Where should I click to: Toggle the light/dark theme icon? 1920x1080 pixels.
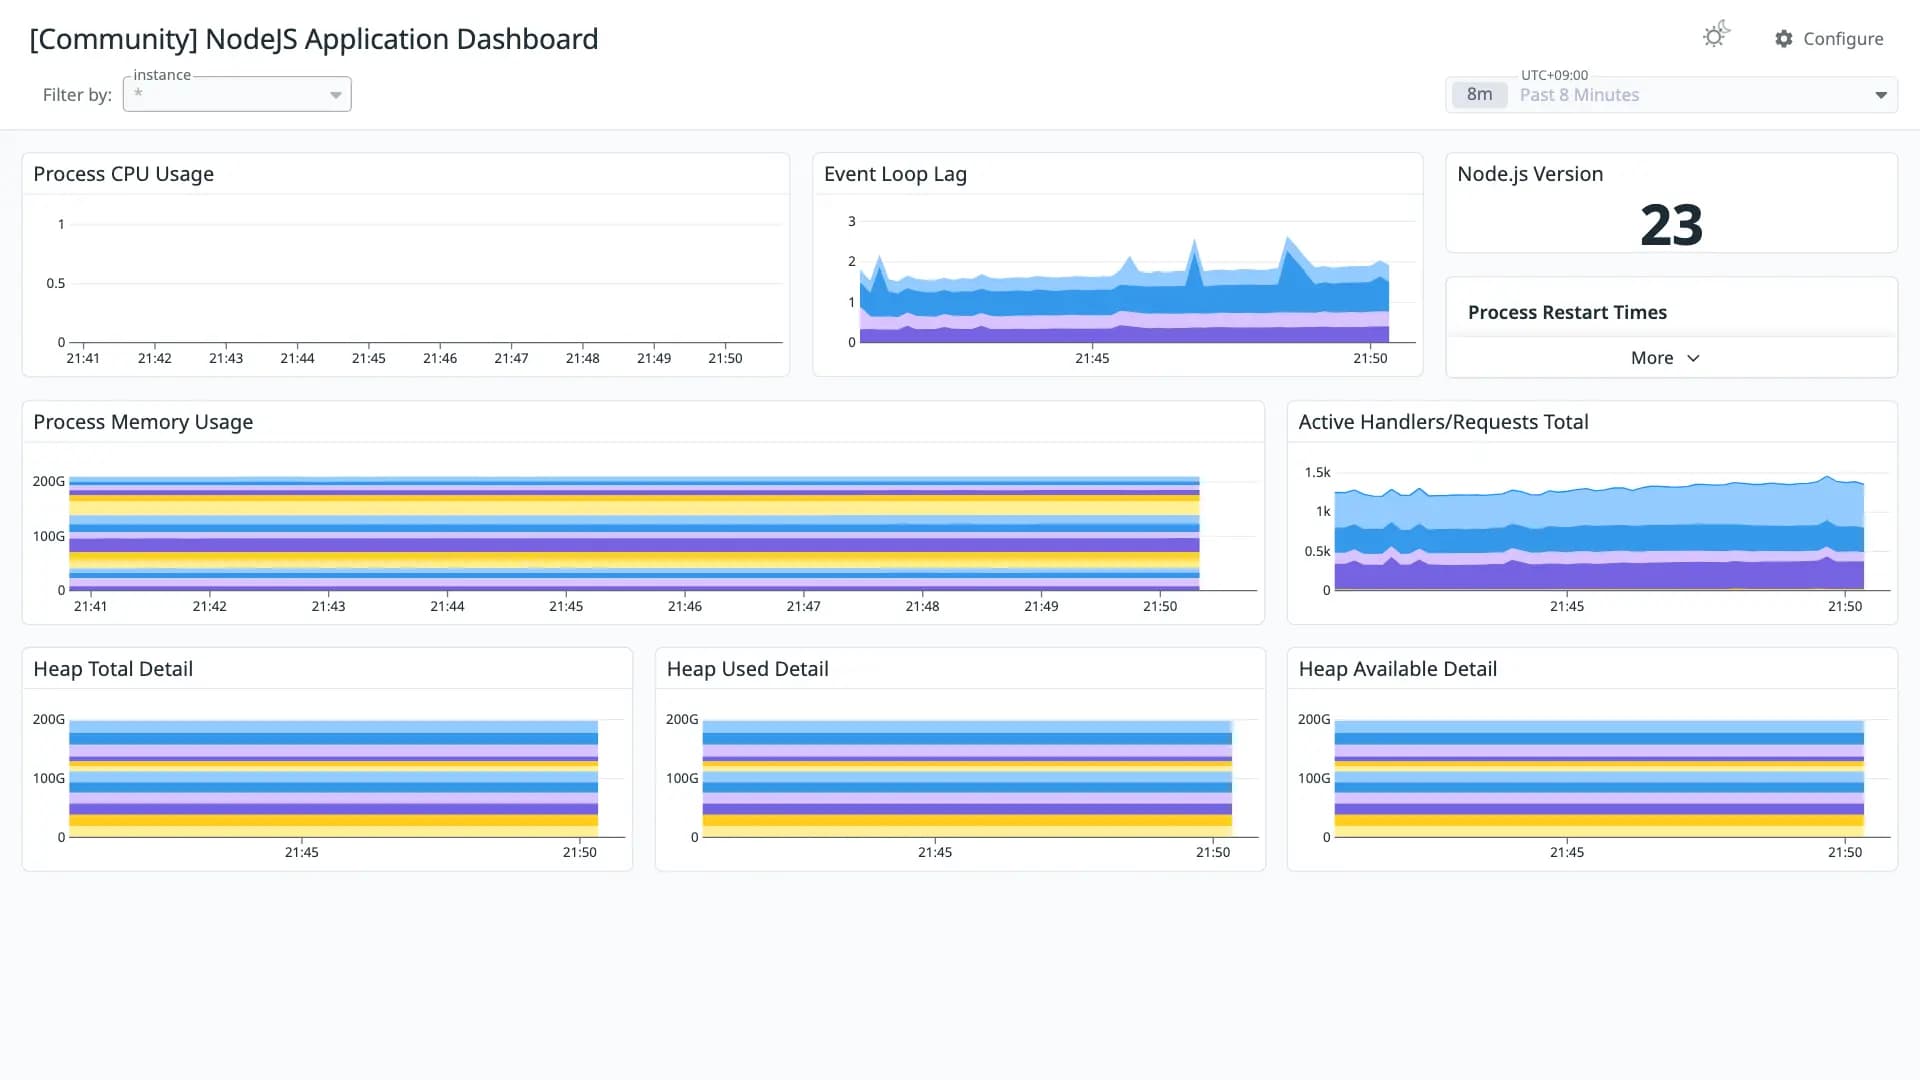coord(1716,36)
